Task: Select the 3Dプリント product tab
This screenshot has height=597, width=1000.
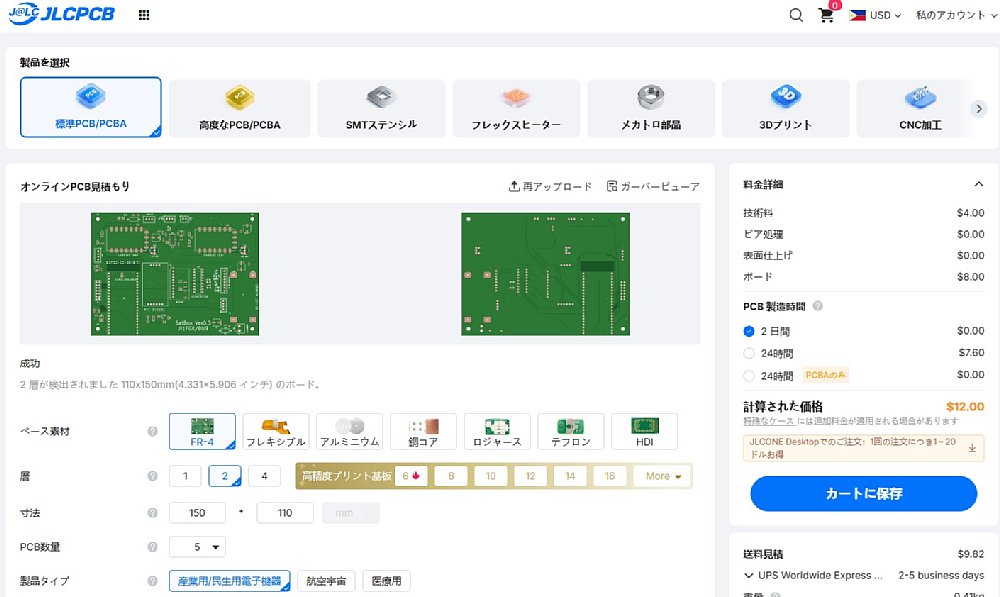Action: [785, 108]
